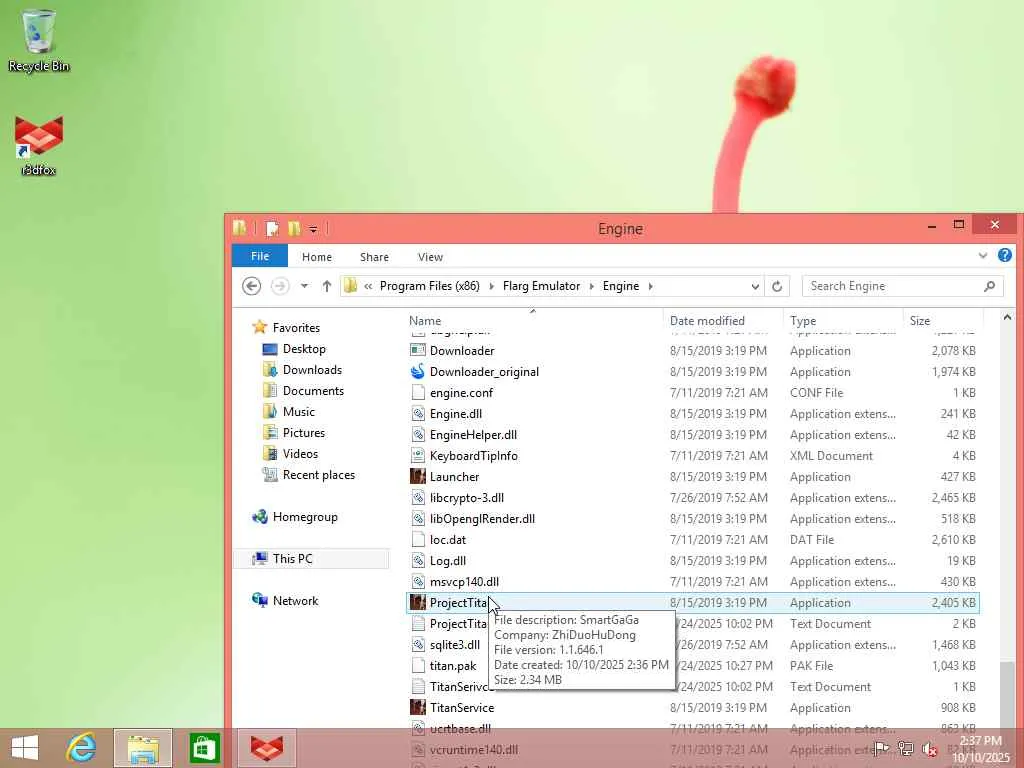Open r3dfox from the taskbar
The height and width of the screenshot is (768, 1024).
[x=267, y=748]
